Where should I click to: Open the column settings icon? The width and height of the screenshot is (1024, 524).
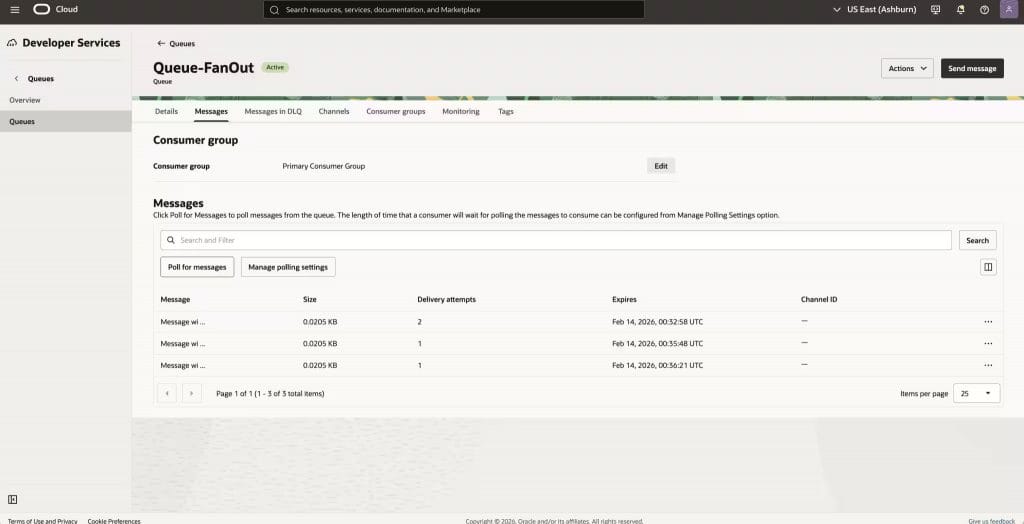[988, 267]
